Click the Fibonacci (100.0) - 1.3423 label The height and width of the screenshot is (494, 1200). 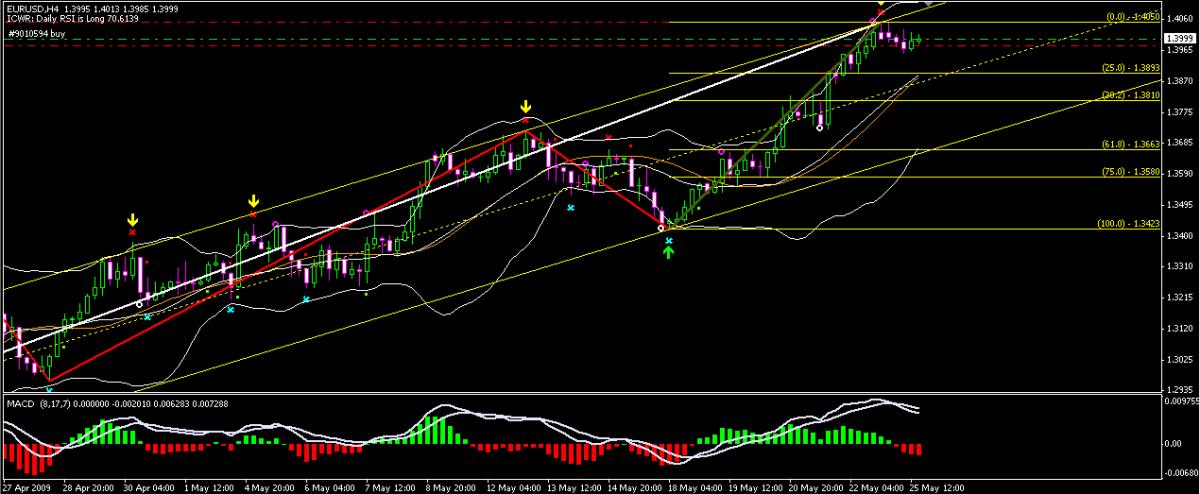pyautogui.click(x=1128, y=224)
